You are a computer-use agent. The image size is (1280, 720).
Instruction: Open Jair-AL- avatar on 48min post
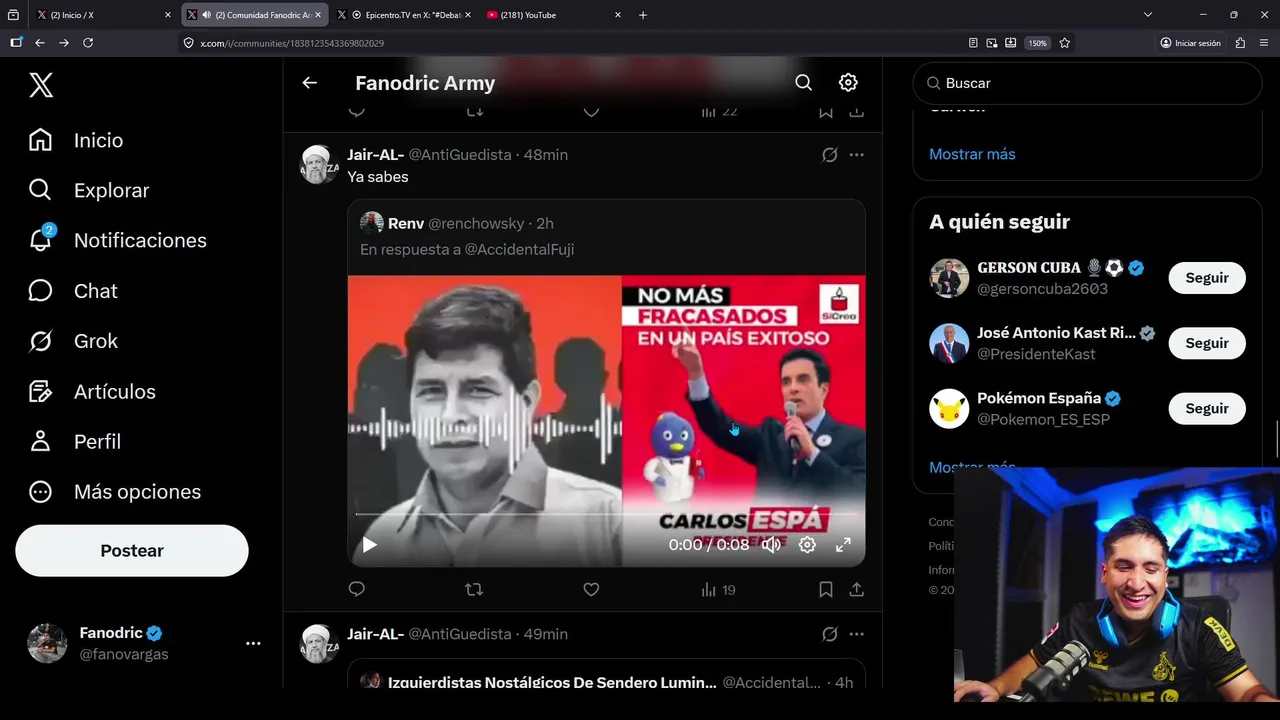tap(319, 165)
